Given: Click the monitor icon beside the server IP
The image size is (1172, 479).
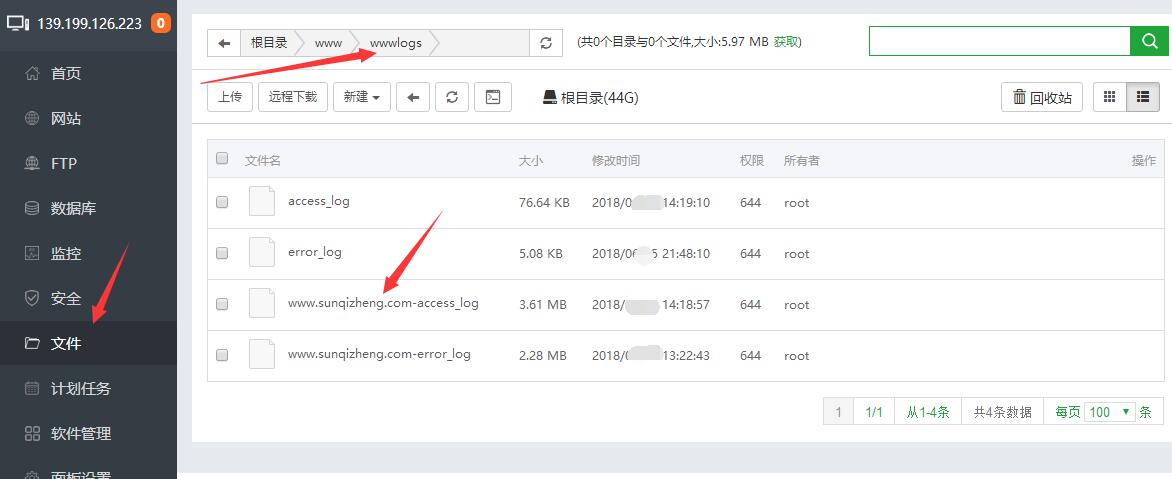Looking at the screenshot, I should pyautogui.click(x=18, y=23).
